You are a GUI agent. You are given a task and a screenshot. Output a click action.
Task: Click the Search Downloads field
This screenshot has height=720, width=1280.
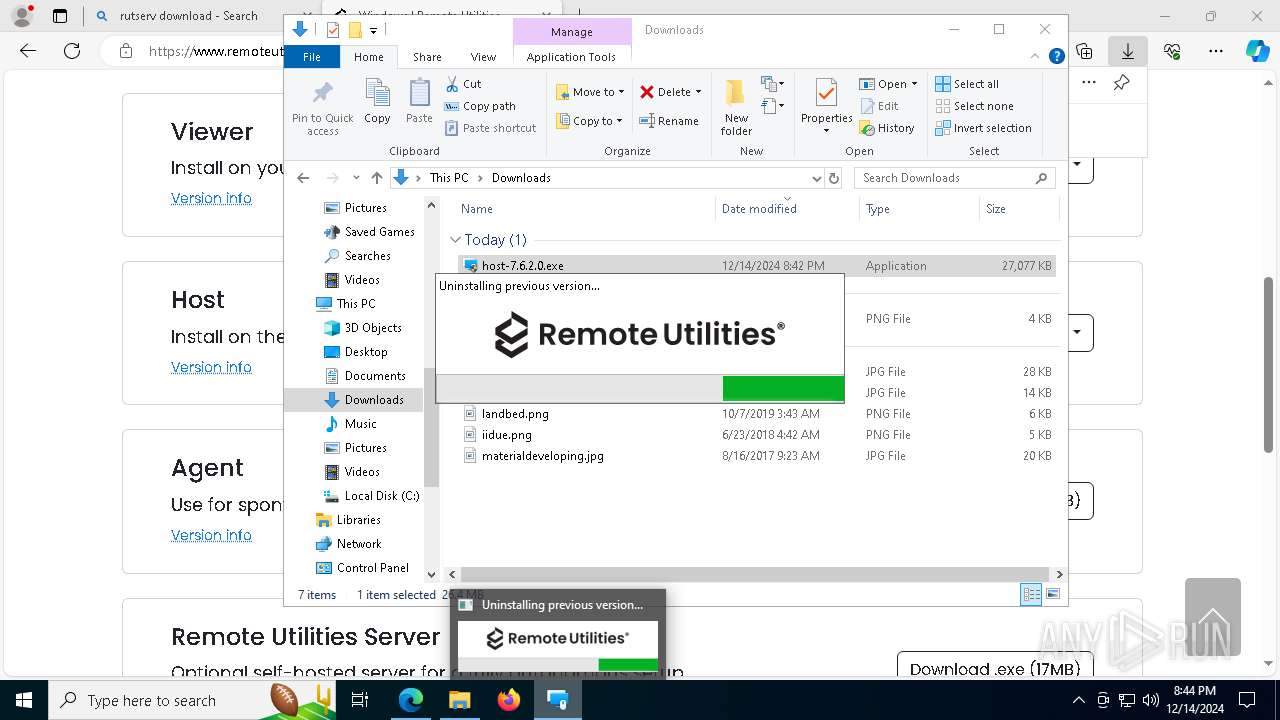coord(955,178)
